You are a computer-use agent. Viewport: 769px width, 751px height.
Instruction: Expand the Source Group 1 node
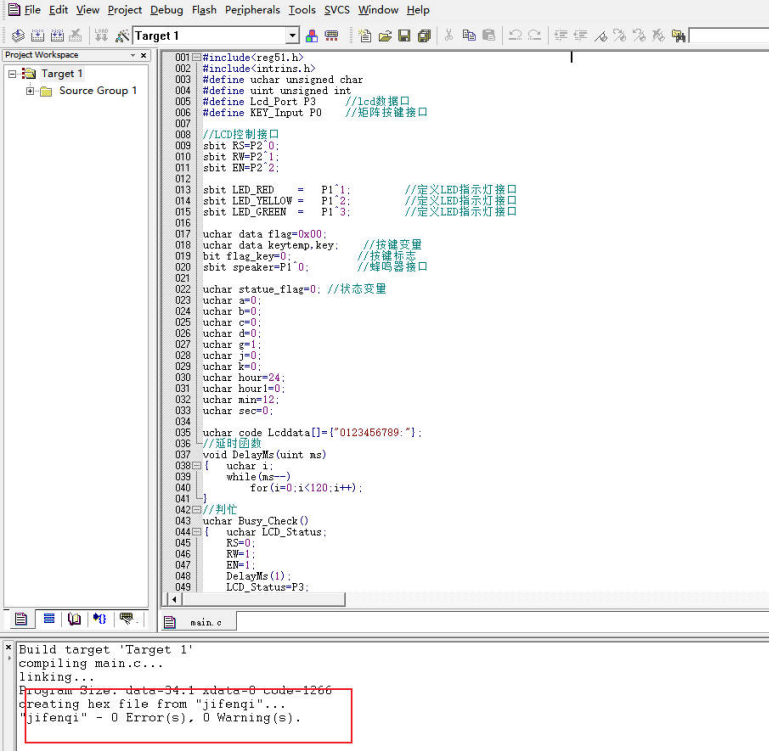(30, 91)
